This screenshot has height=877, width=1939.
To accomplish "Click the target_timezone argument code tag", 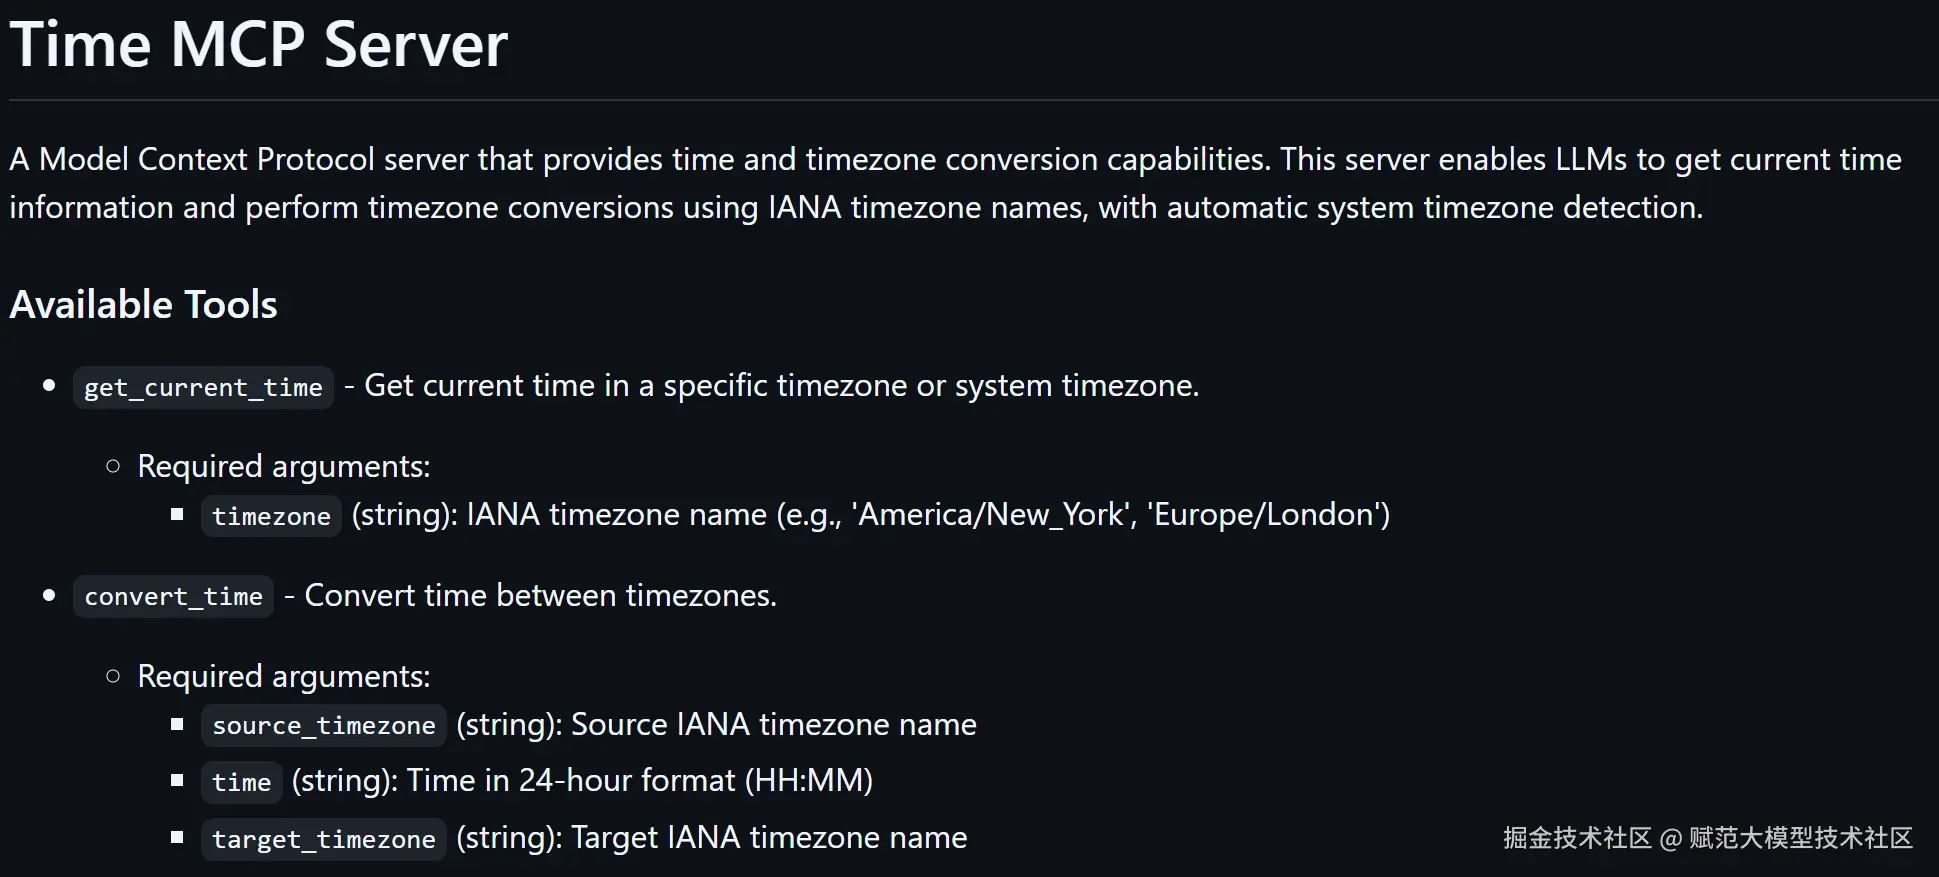I will pyautogui.click(x=323, y=839).
